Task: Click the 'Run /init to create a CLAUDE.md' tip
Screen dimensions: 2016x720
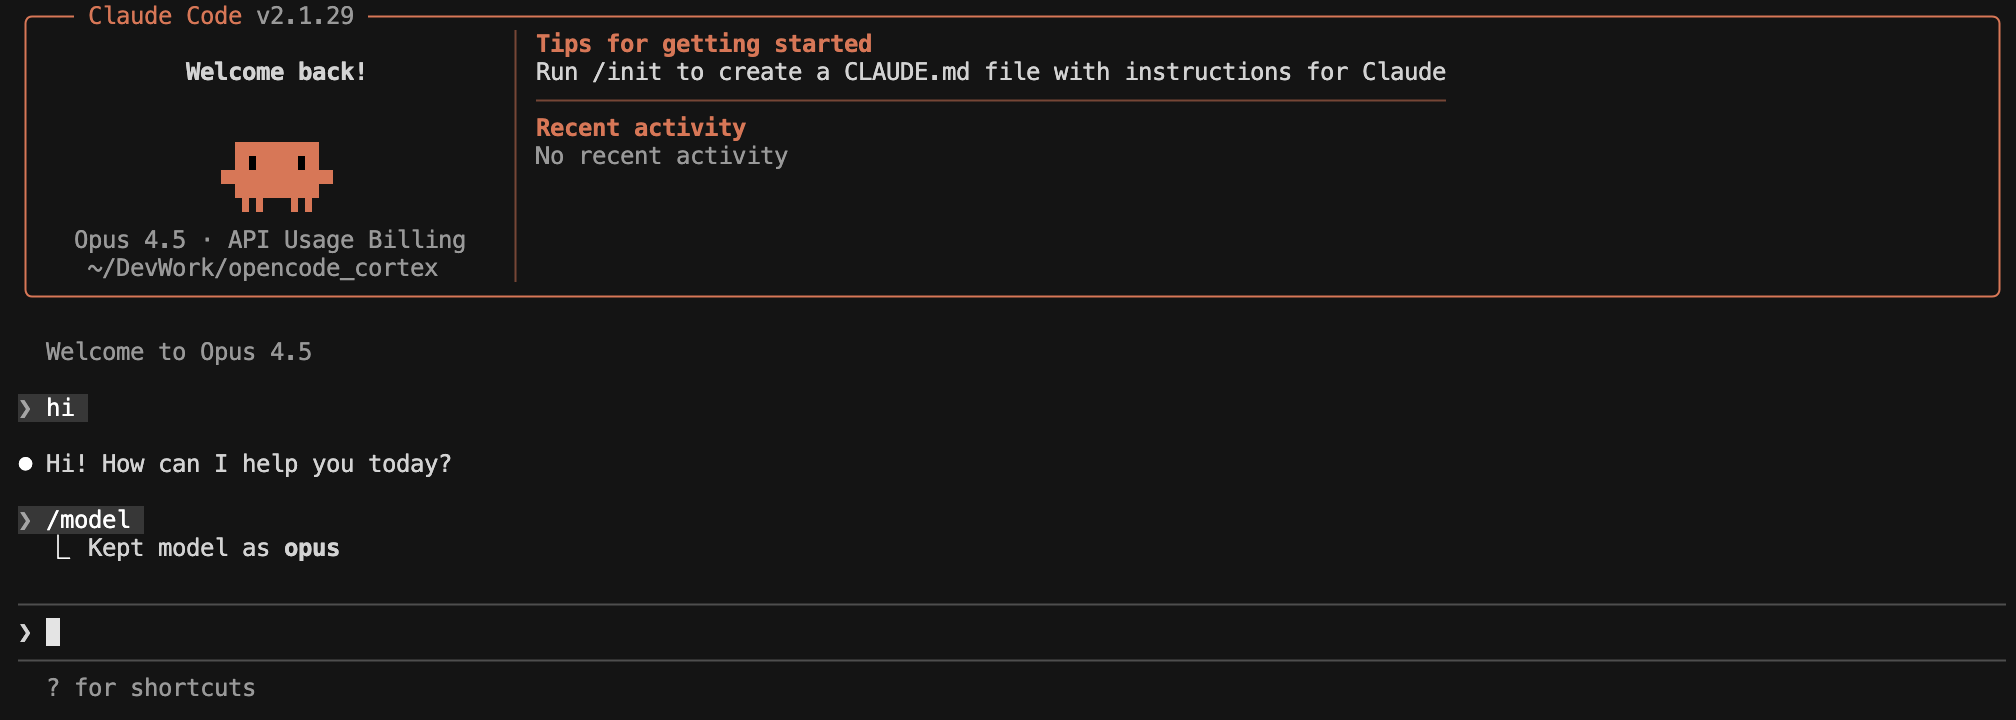Action: tap(991, 72)
